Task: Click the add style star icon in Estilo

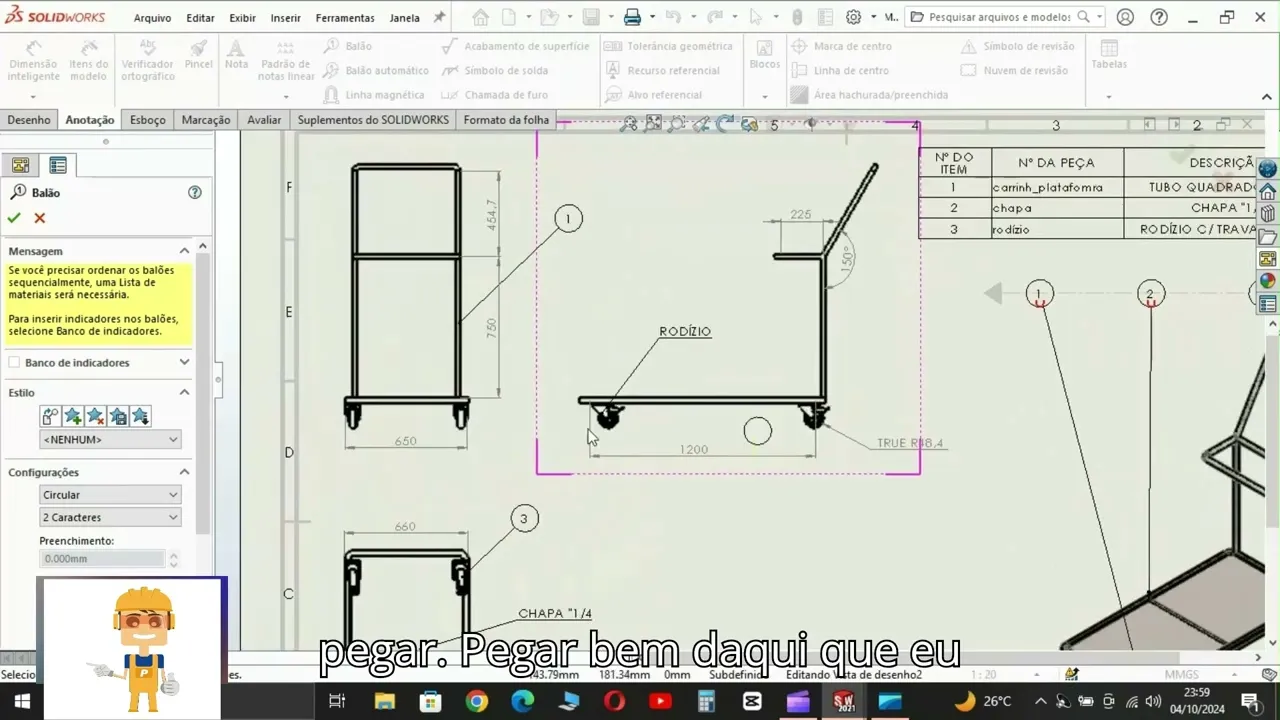Action: click(x=73, y=416)
